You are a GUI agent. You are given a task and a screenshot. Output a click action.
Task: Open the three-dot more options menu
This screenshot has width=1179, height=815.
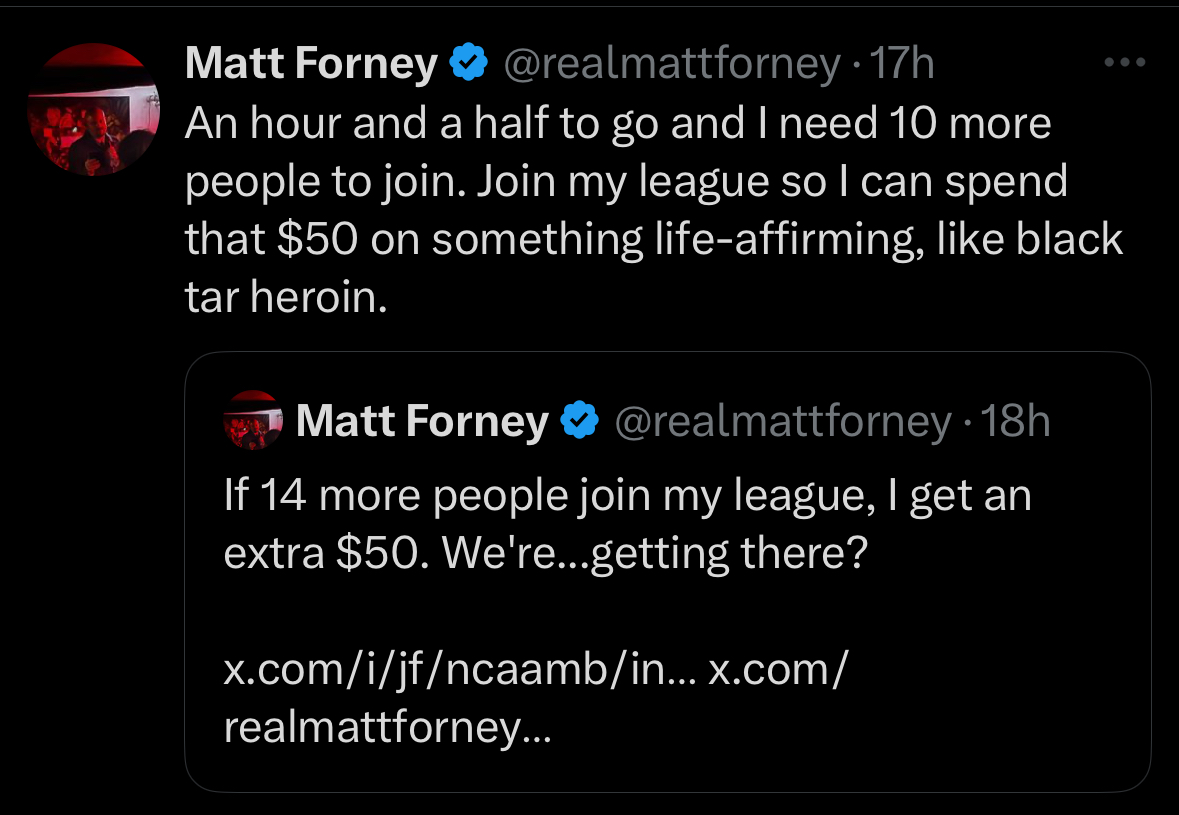pos(1123,63)
